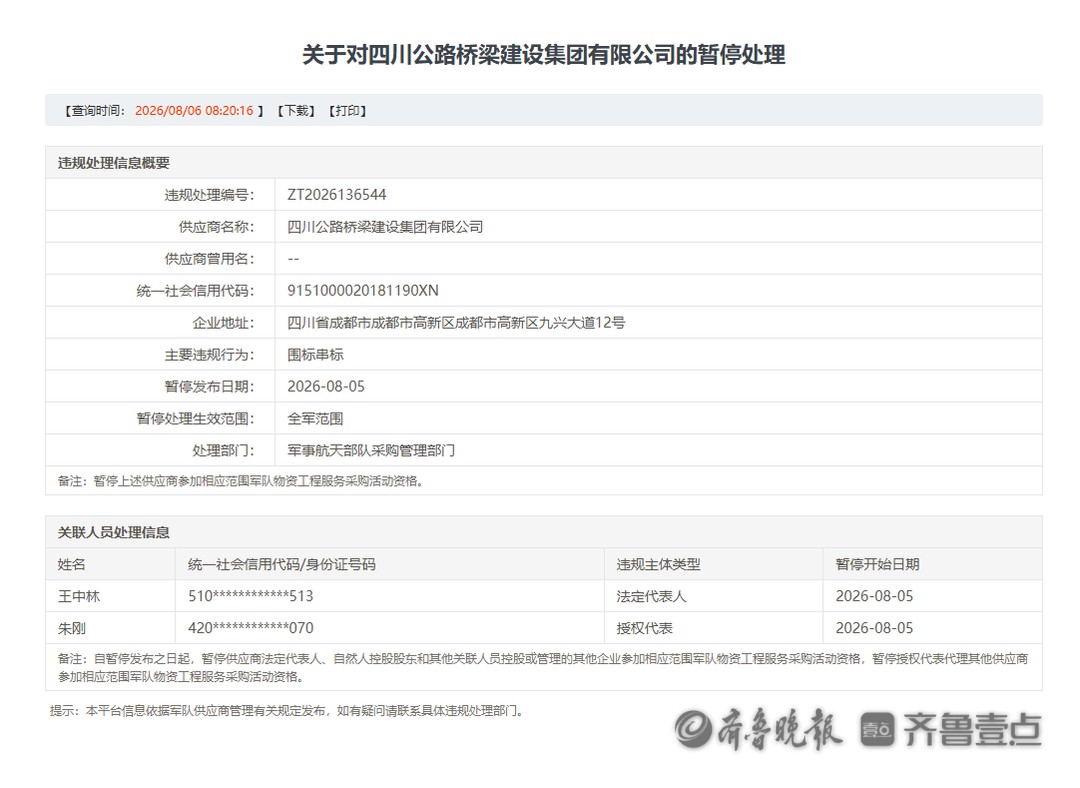Image resolution: width=1080 pixels, height=788 pixels.
Task: Click the 违规主体类型 column header
Action: click(x=658, y=565)
